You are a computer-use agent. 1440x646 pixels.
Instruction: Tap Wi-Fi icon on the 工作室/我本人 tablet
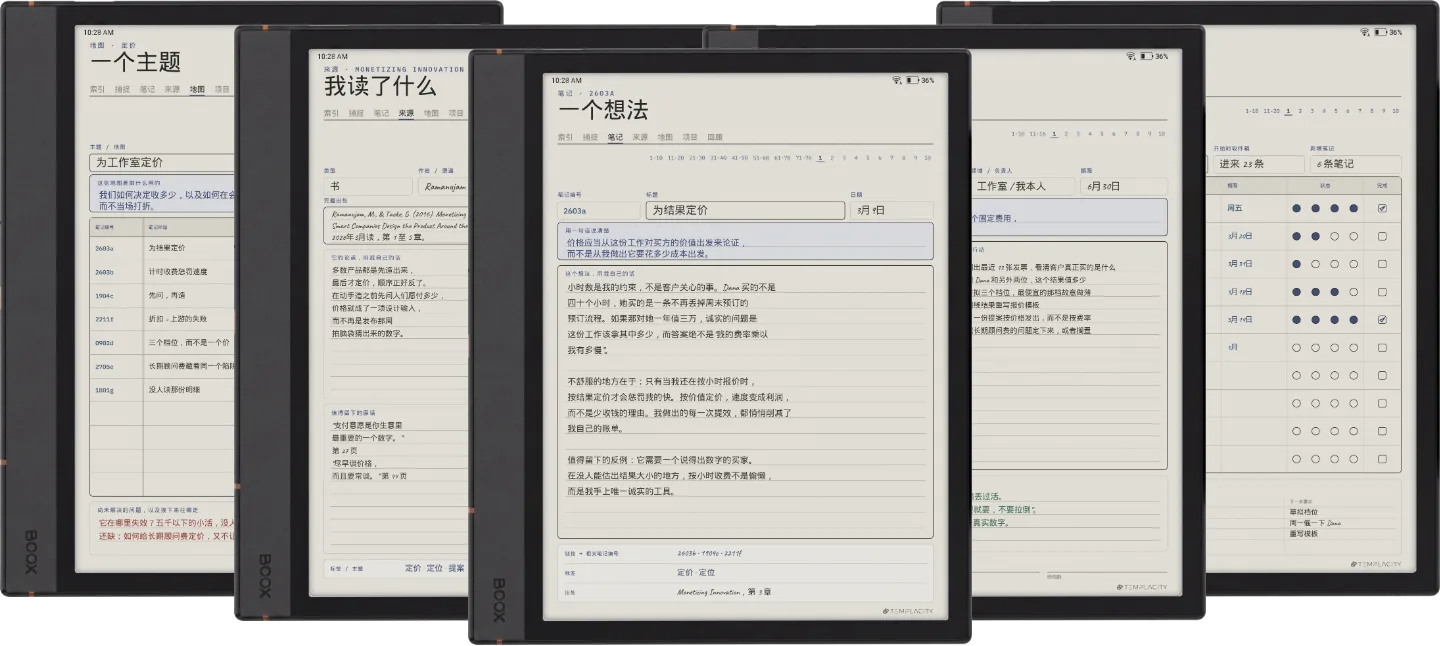1131,56
